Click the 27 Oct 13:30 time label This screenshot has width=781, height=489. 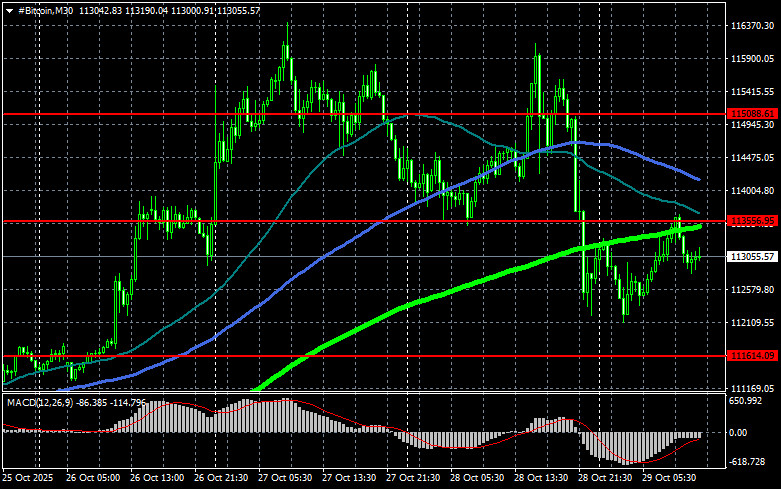pos(349,478)
